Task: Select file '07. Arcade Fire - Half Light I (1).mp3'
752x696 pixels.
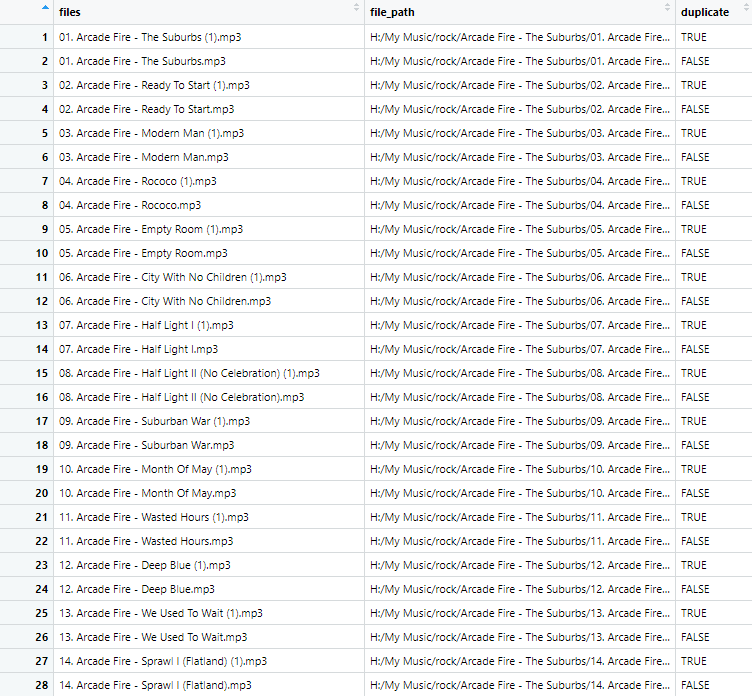Action: (146, 325)
